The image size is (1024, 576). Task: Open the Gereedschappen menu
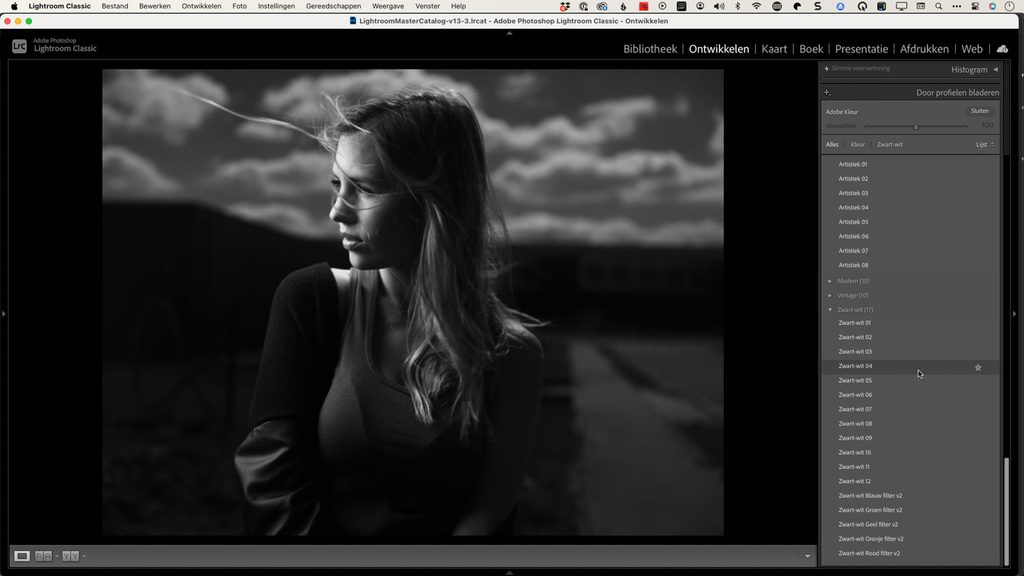333,6
